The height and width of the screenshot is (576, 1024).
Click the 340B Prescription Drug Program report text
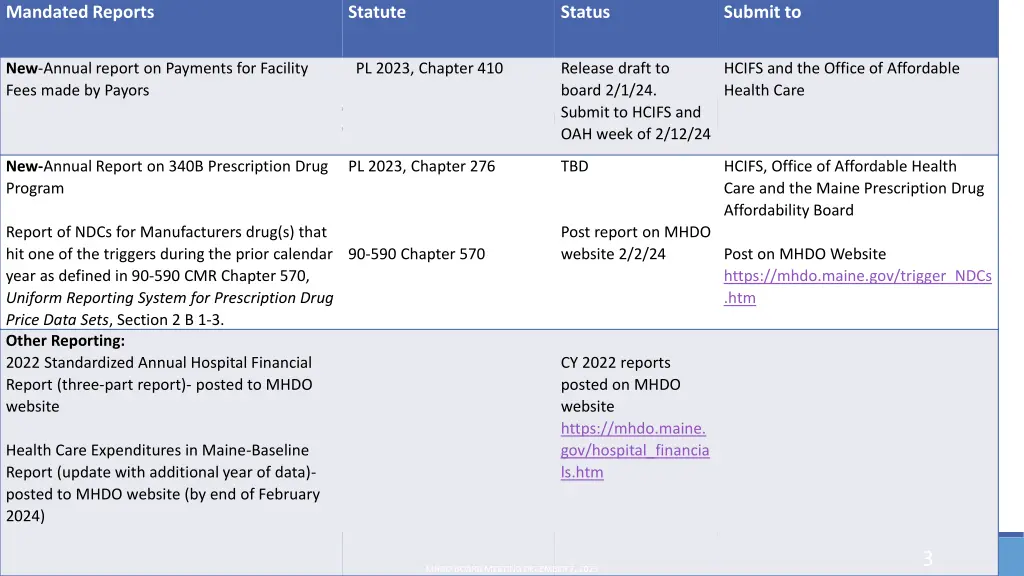(167, 177)
